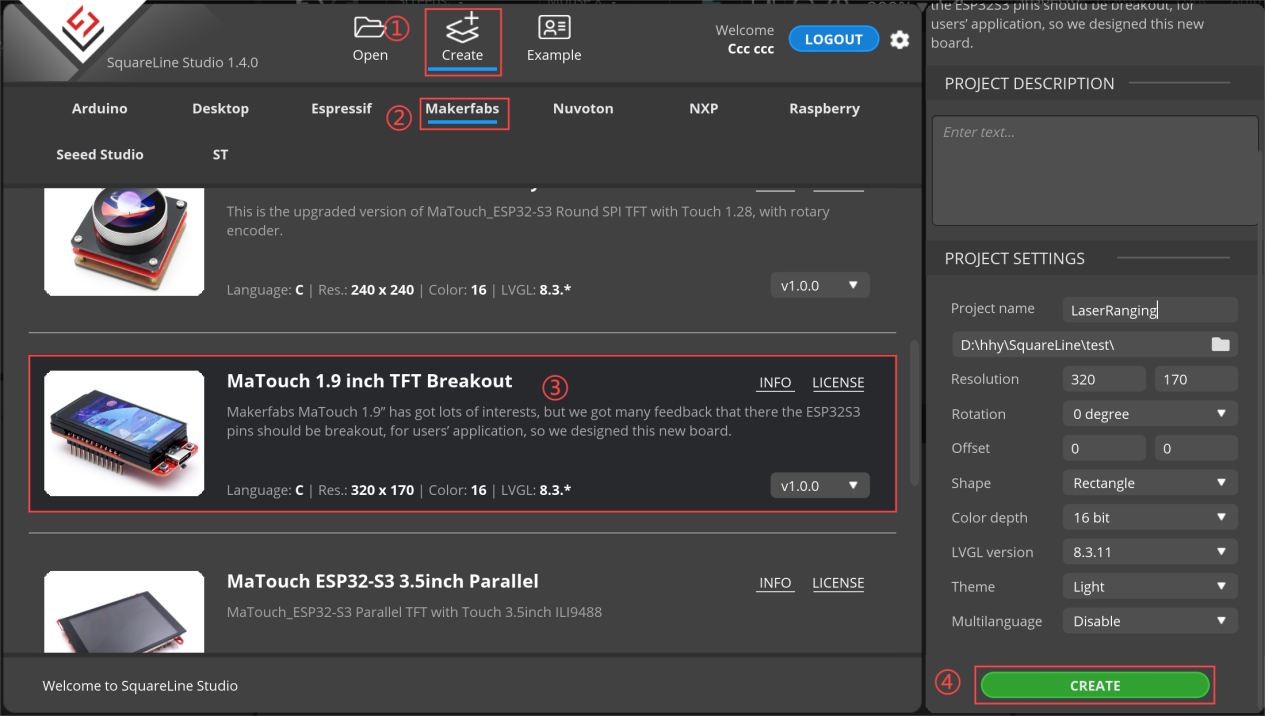Select the Nuvoton vendor tab
1265x716 pixels.
(583, 108)
